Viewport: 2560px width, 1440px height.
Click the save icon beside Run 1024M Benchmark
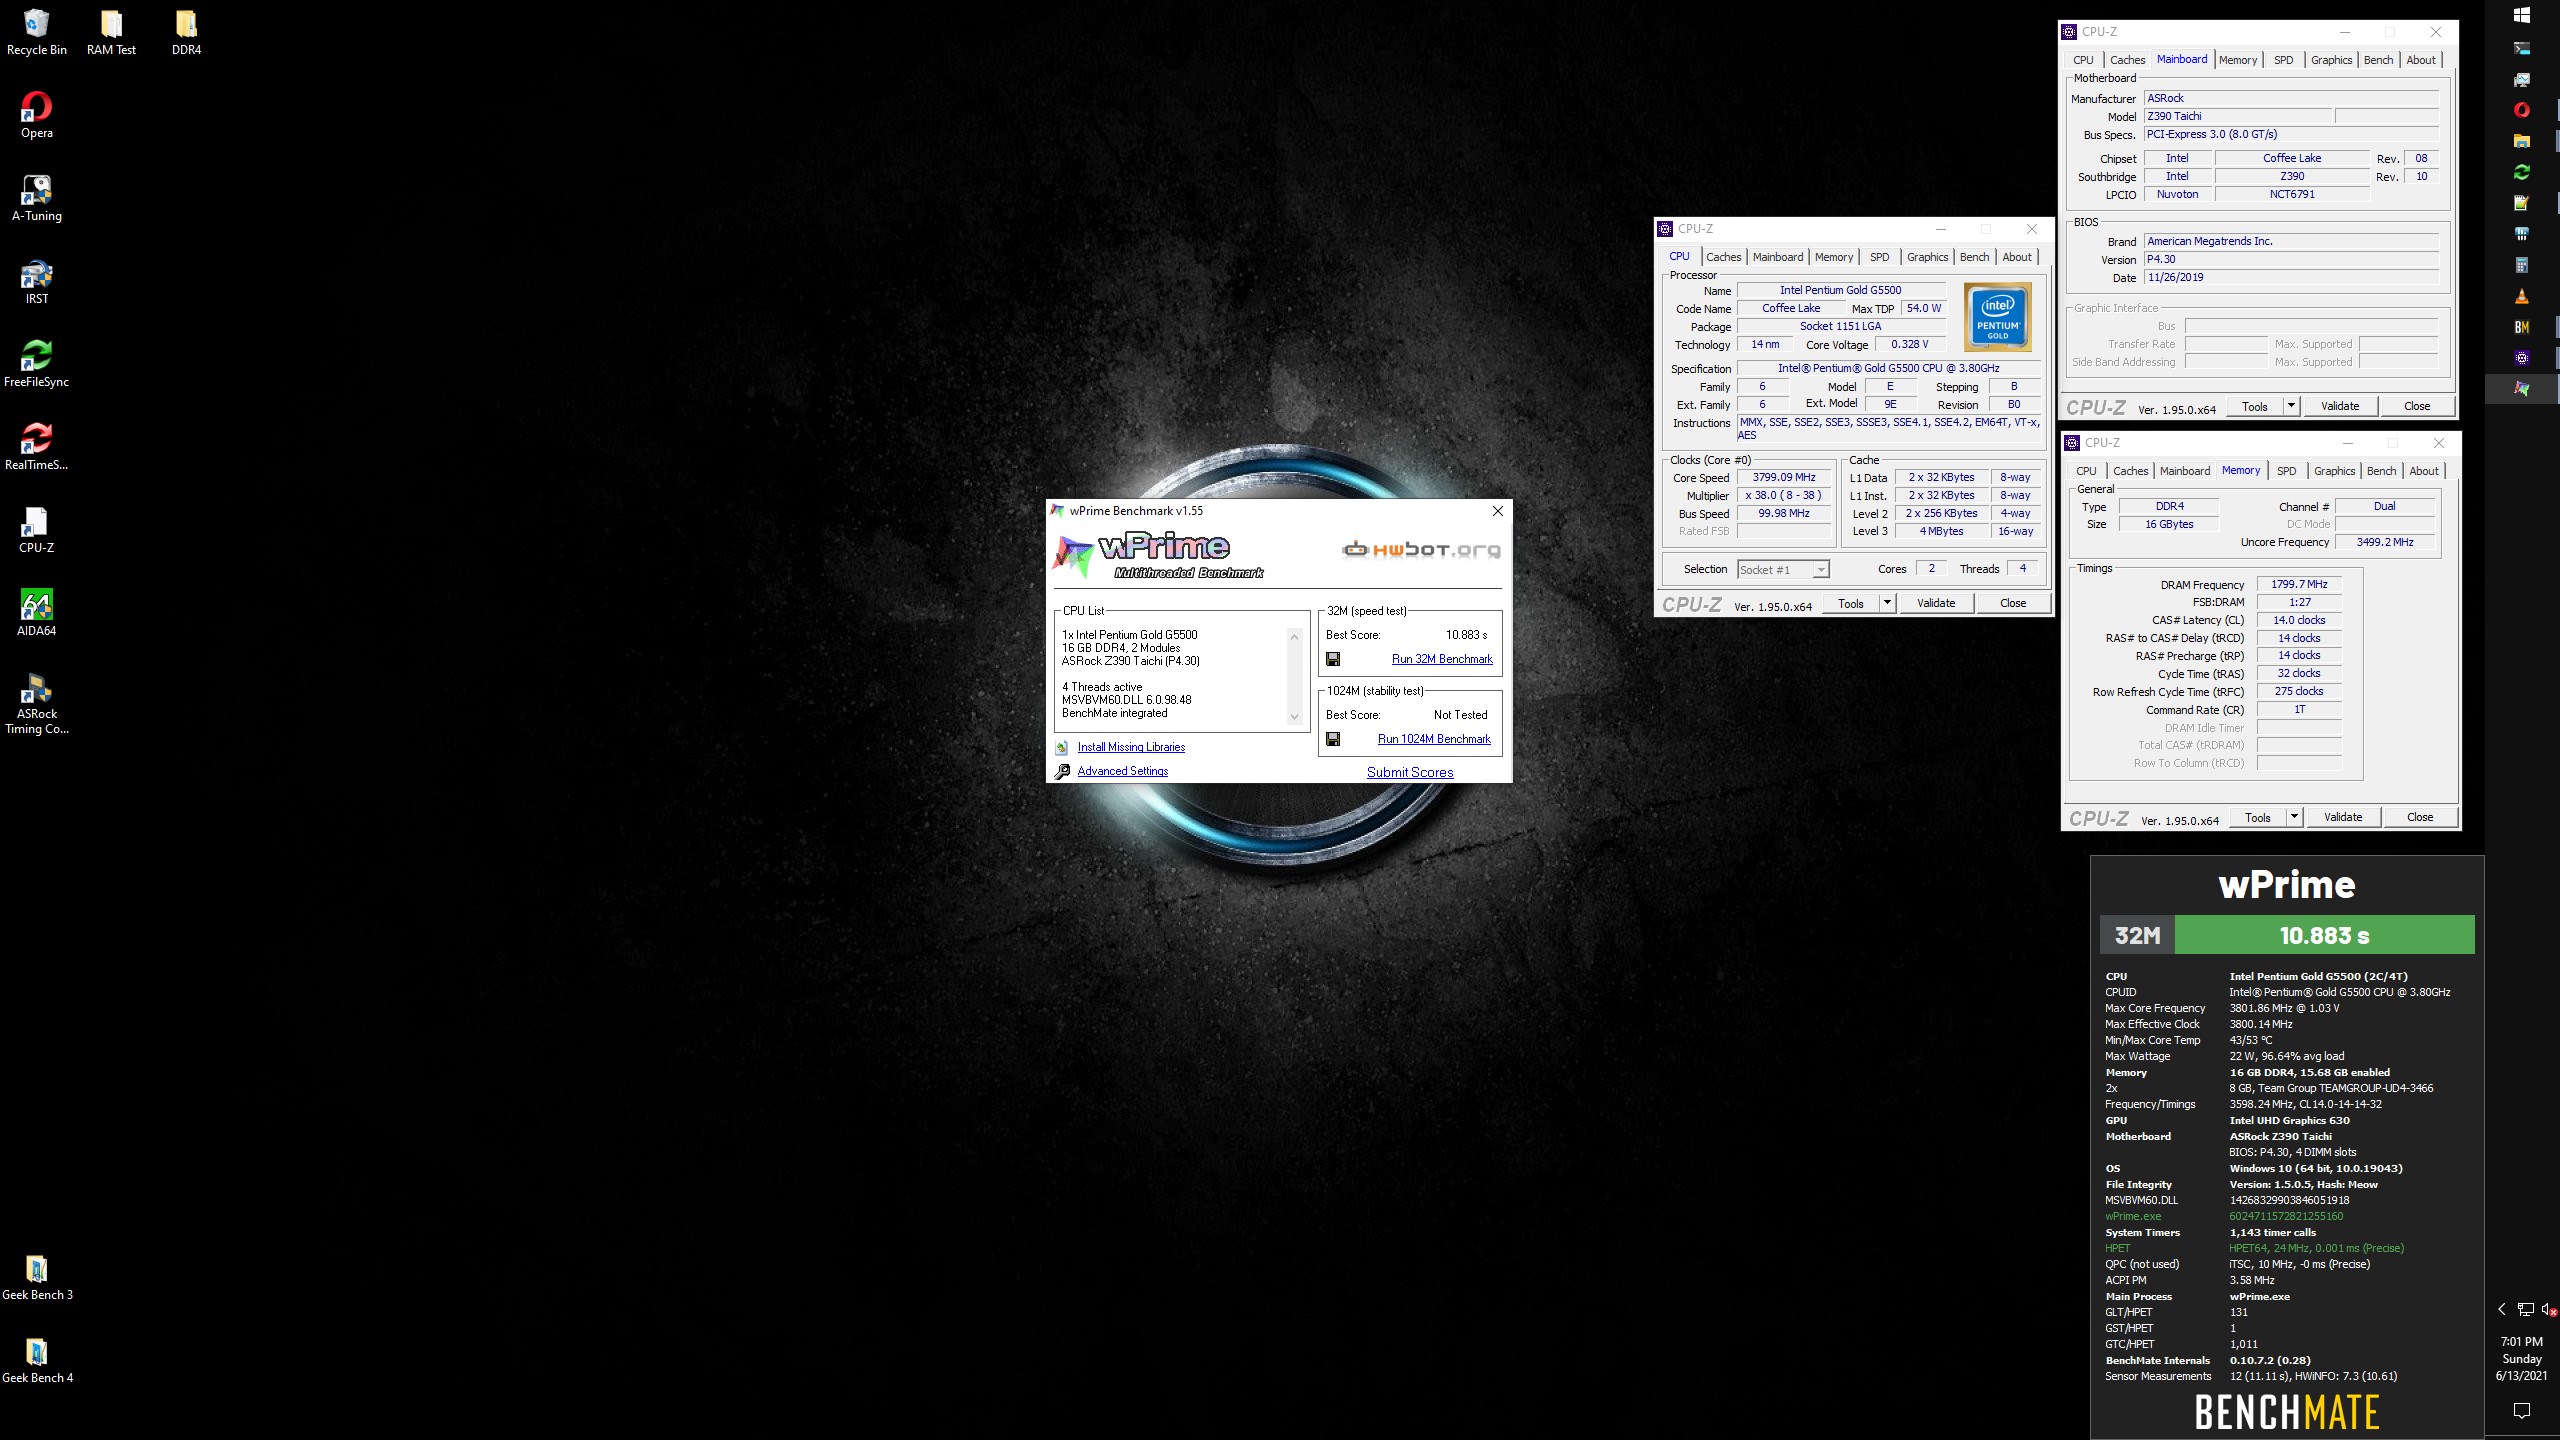1333,739
